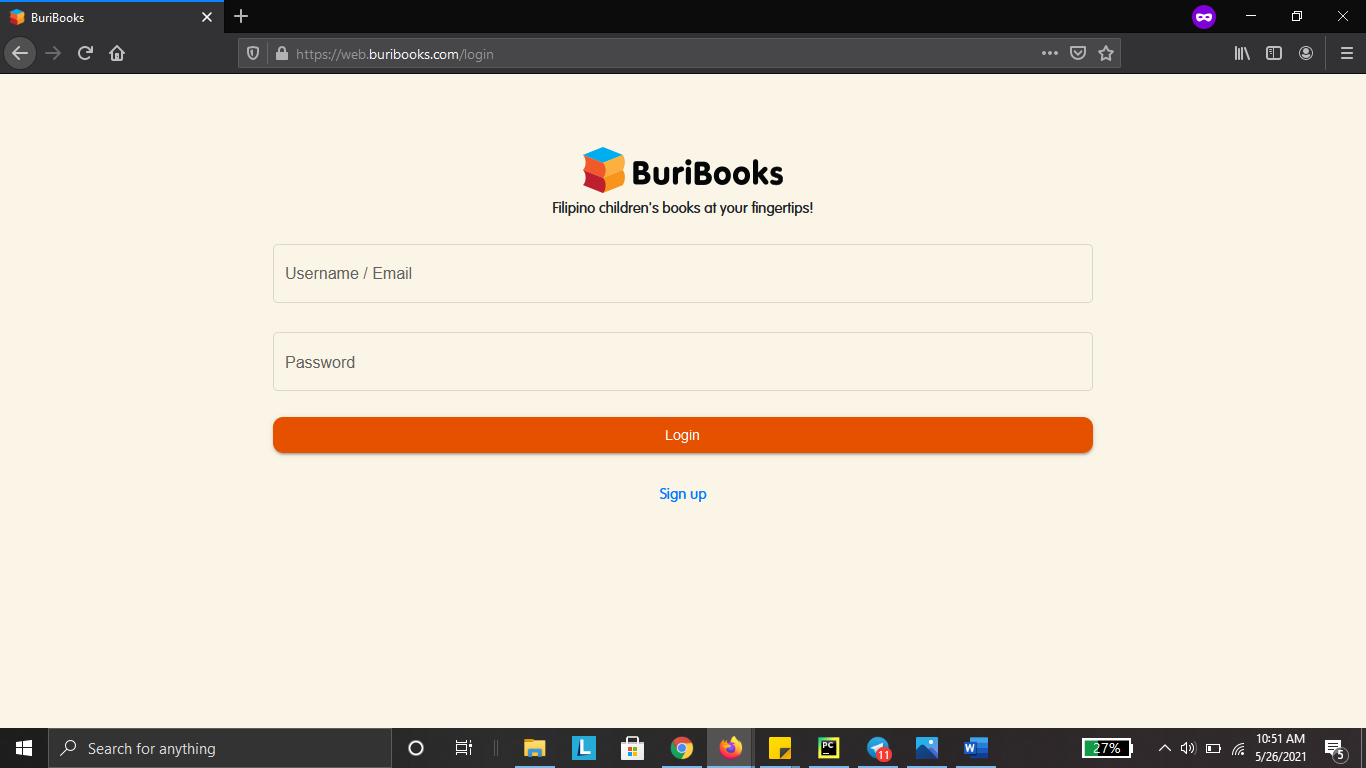Minimize the Firefox window
1366x768 pixels.
pyautogui.click(x=1251, y=16)
